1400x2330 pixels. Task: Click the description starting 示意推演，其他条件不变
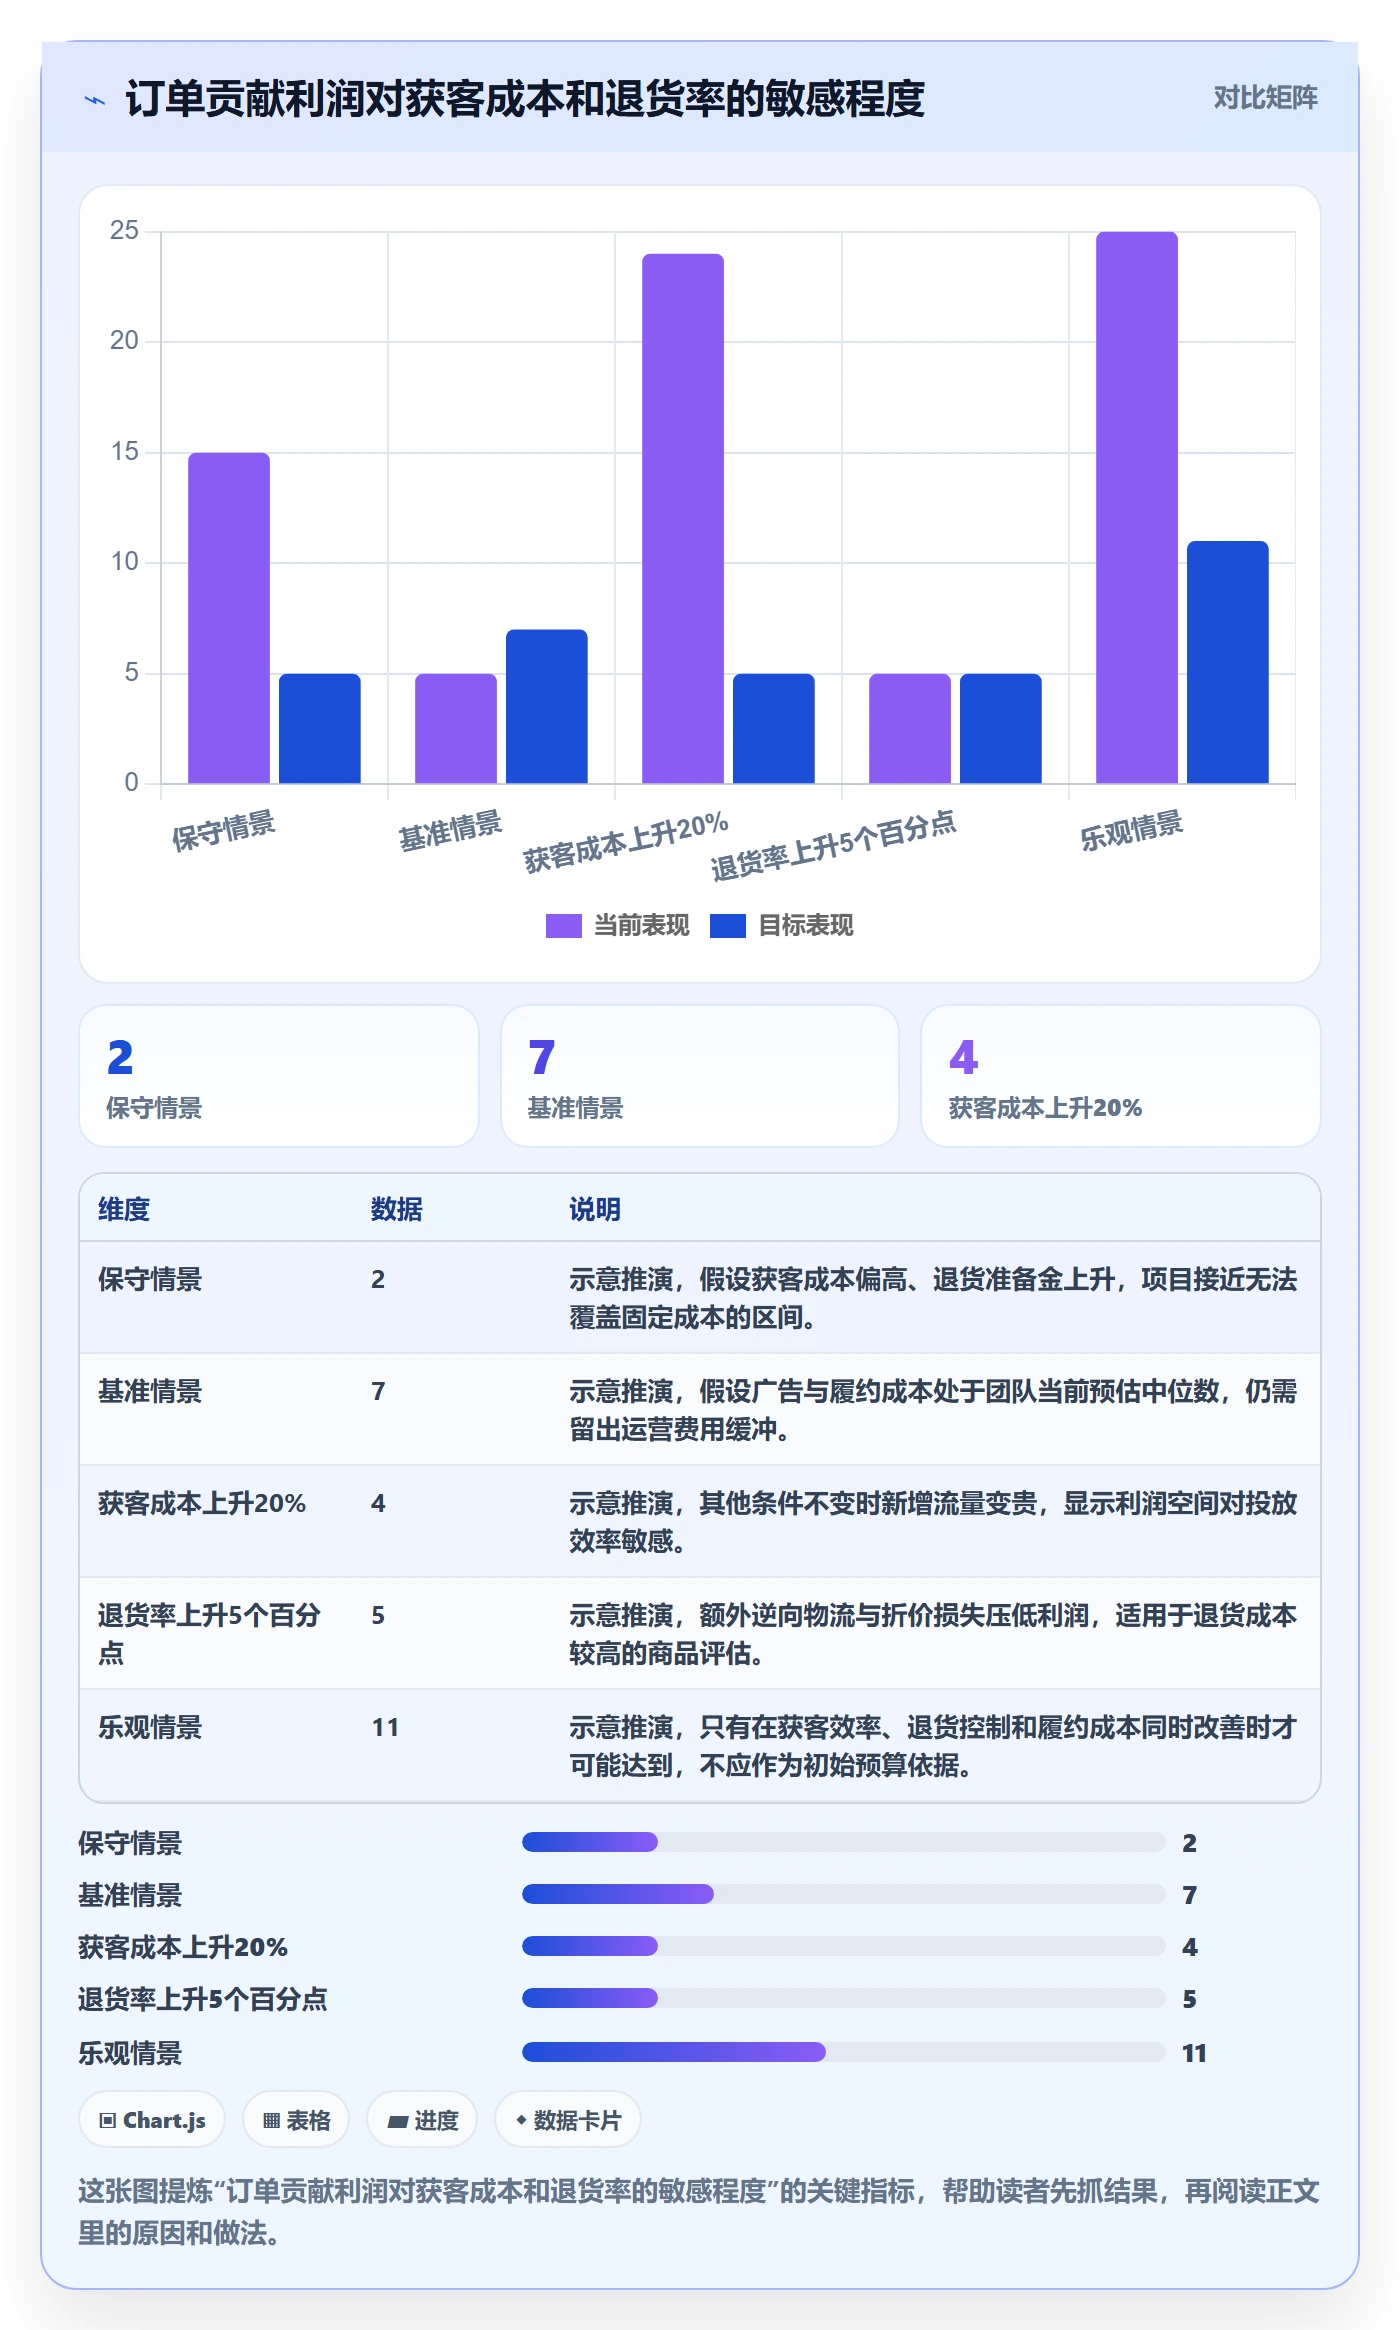pos(933,1522)
